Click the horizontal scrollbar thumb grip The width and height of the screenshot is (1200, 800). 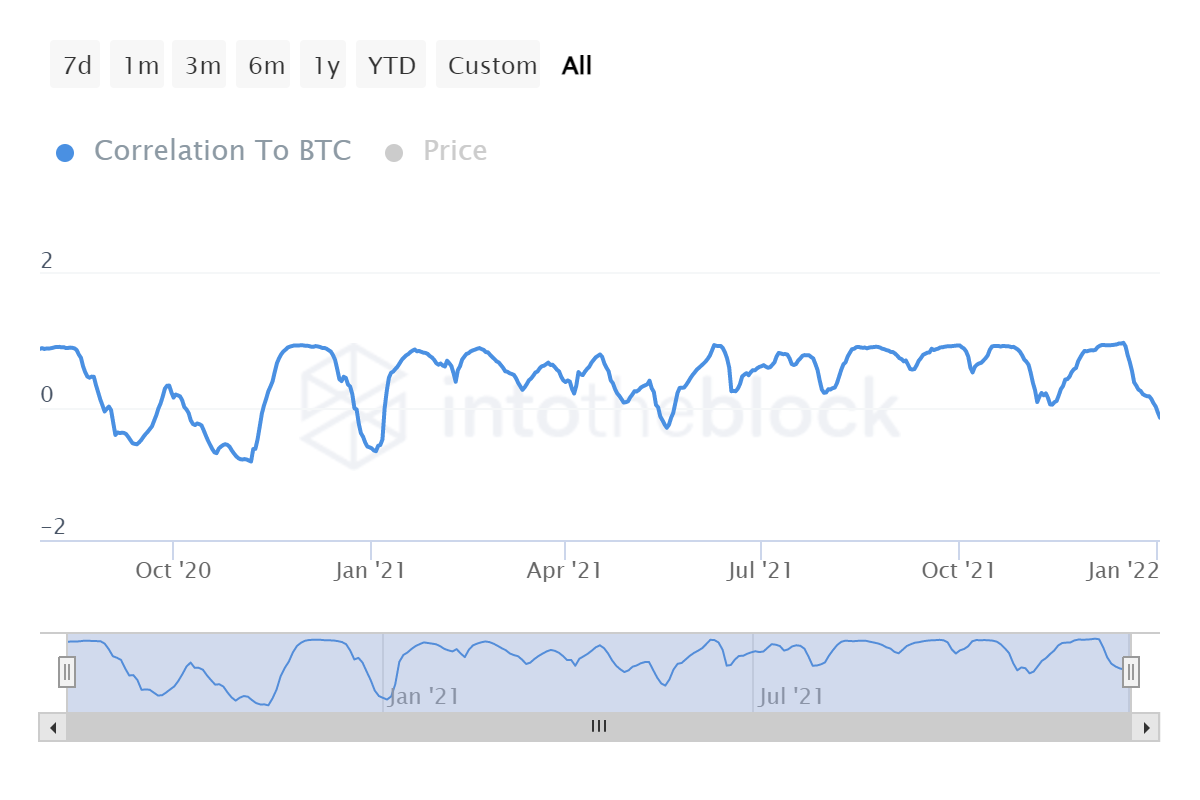point(598,727)
